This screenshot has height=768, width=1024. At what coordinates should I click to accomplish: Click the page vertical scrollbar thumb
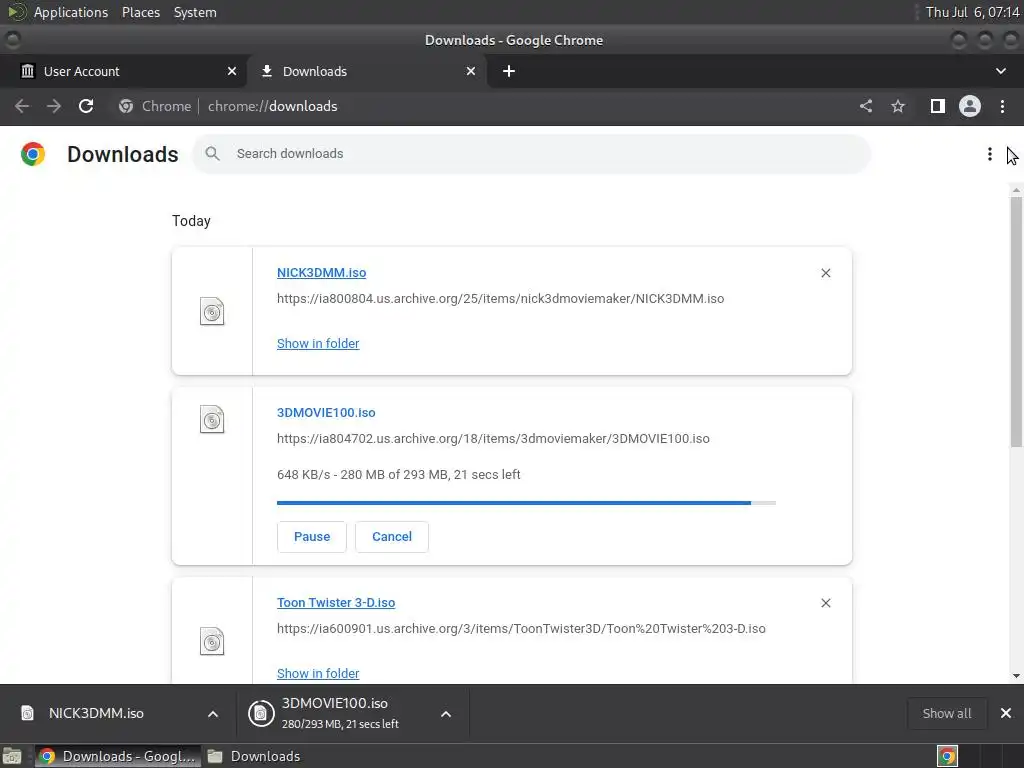1016,321
